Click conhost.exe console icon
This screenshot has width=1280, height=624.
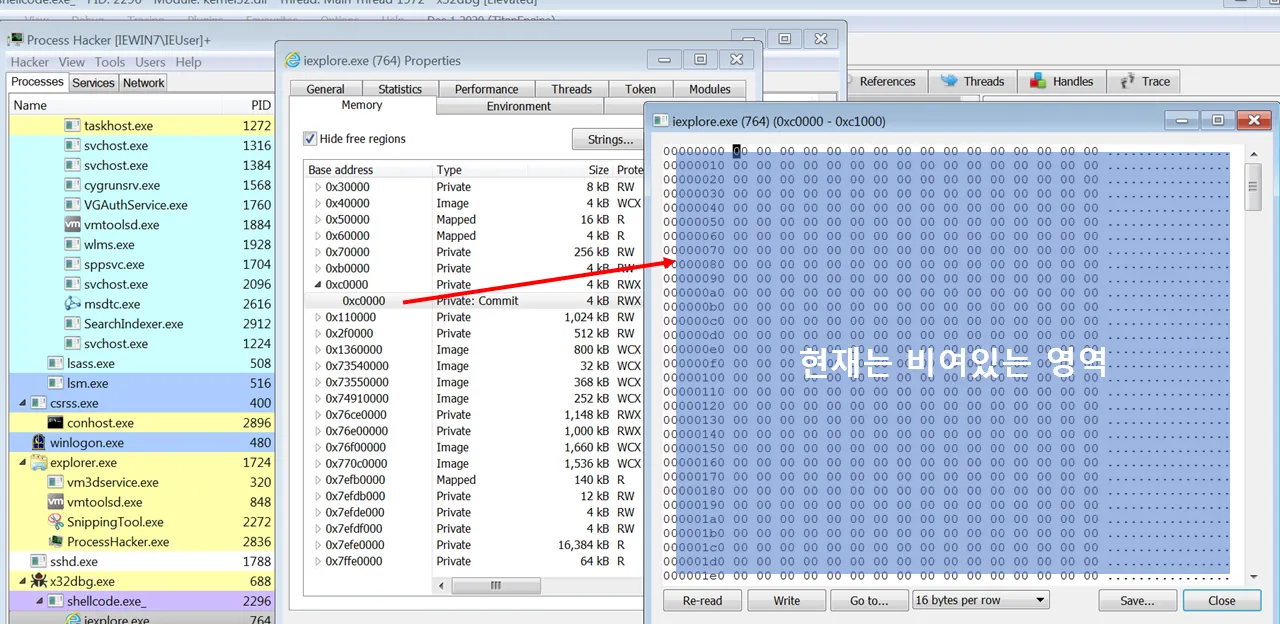click(55, 423)
